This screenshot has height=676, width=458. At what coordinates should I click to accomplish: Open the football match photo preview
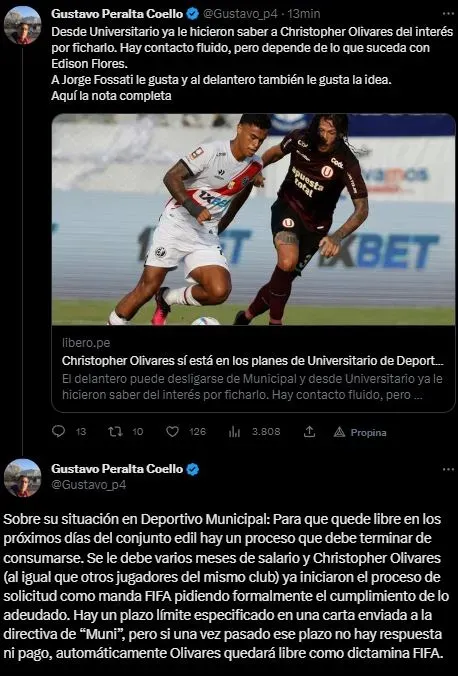pyautogui.click(x=254, y=219)
